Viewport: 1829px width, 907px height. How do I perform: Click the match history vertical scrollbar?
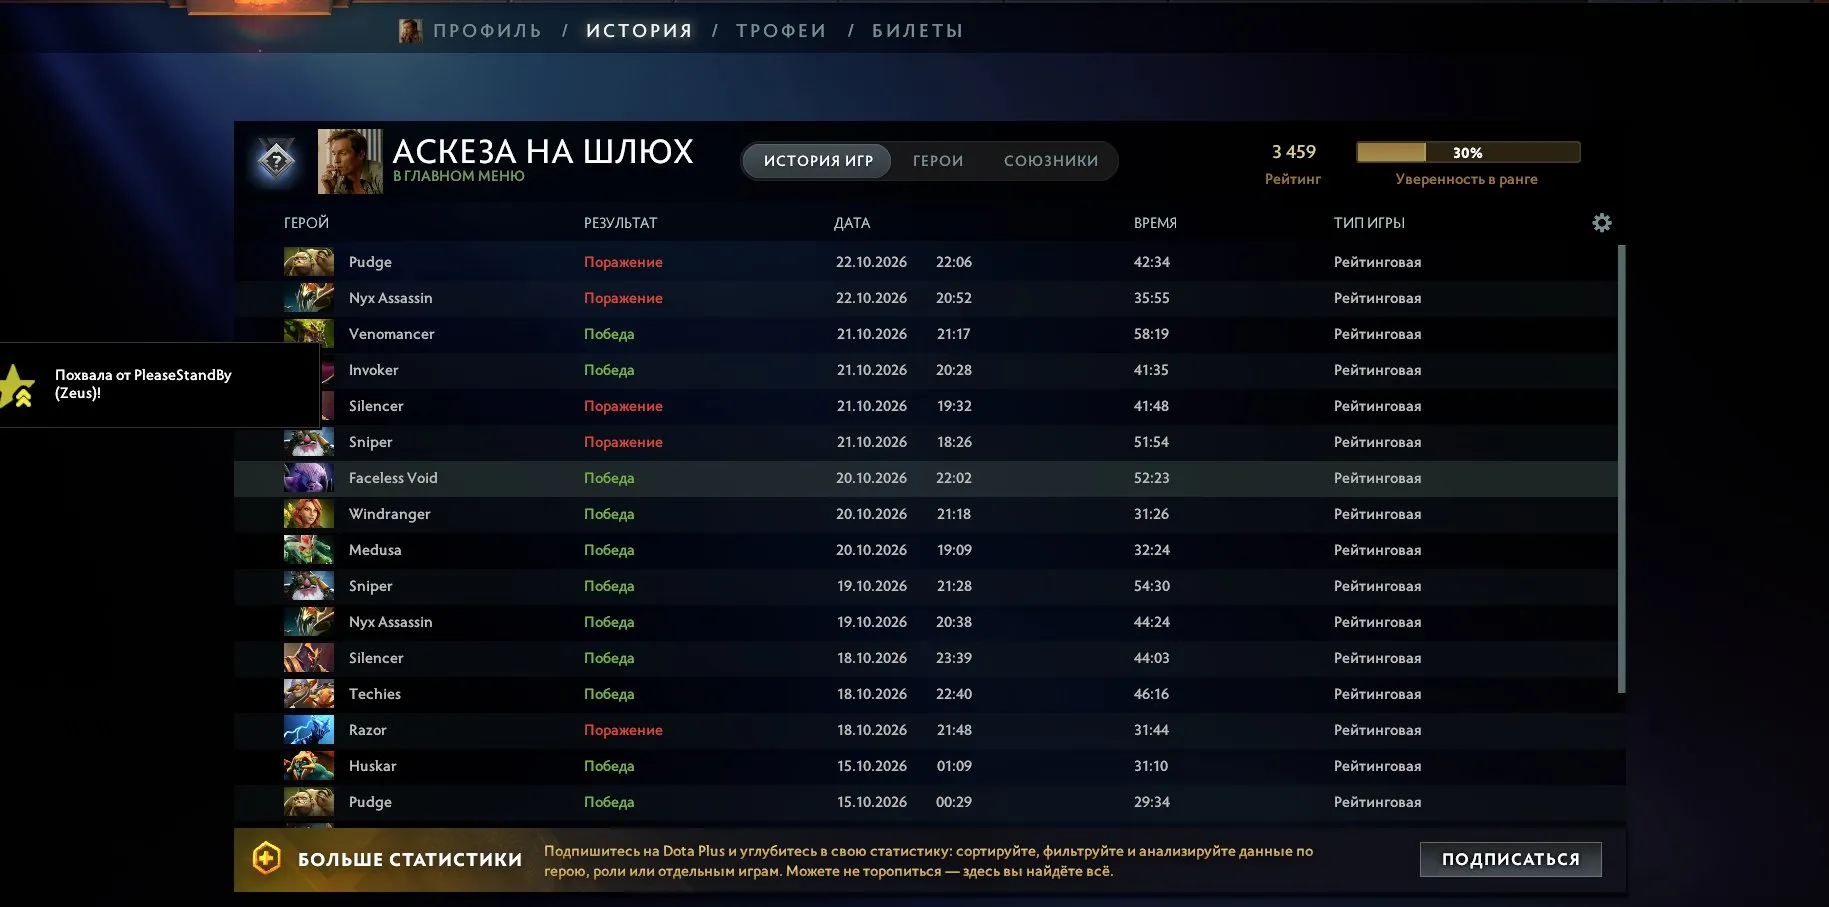1621,469
